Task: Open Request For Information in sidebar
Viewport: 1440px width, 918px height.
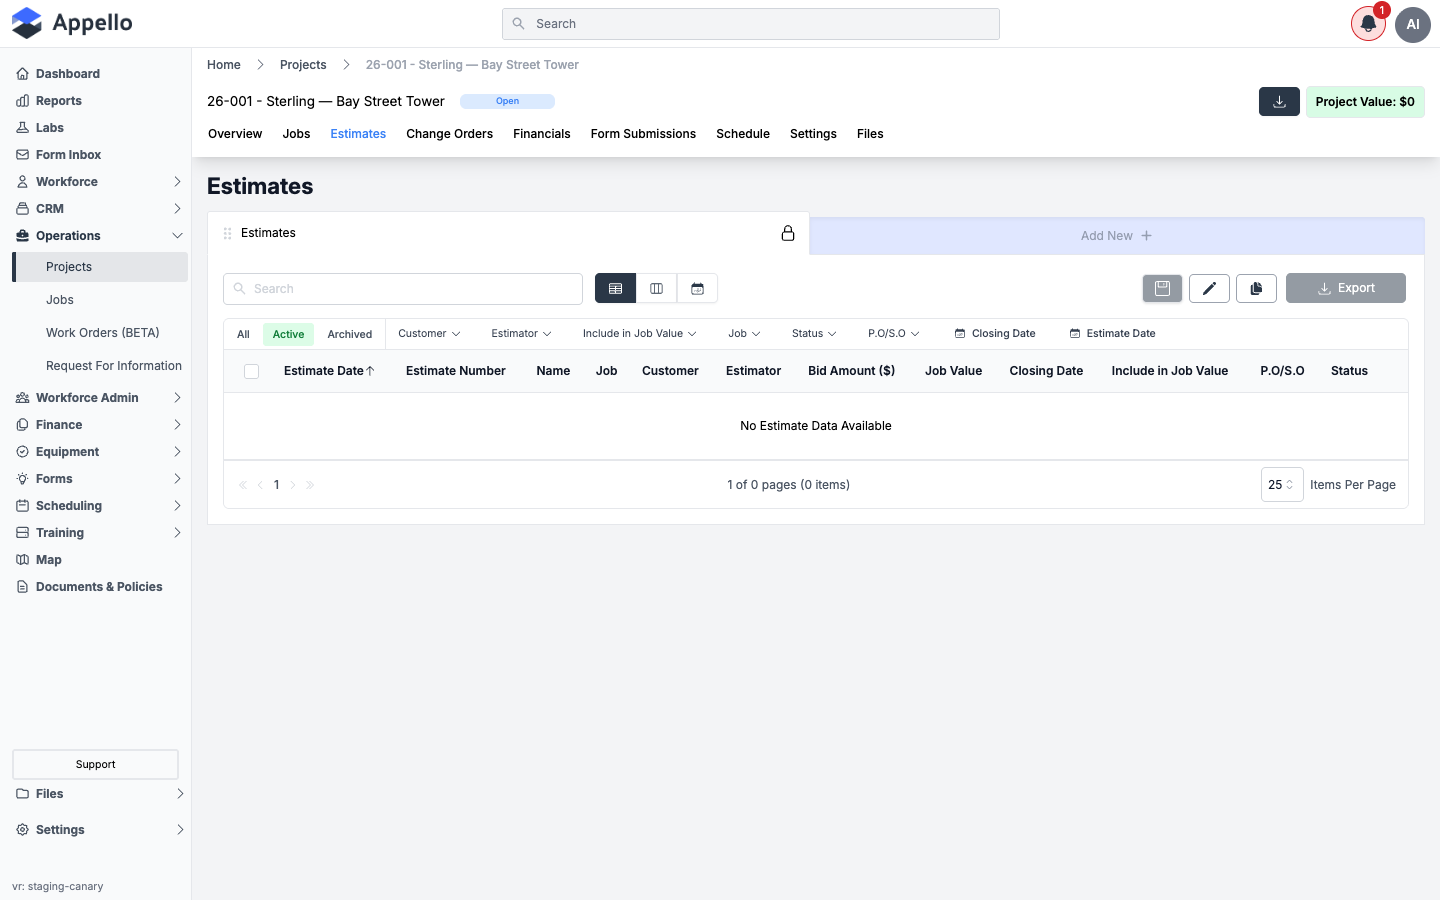Action: coord(114,366)
